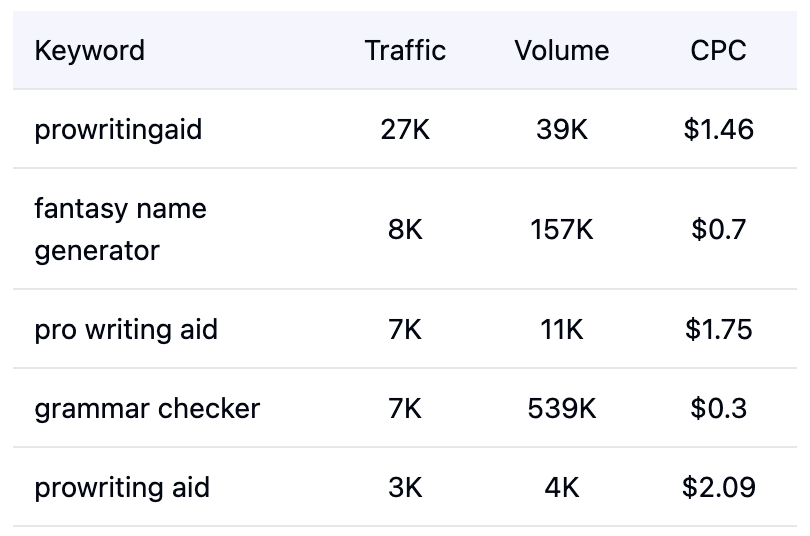
Task: Select the 4K volume cell
Action: (x=561, y=488)
